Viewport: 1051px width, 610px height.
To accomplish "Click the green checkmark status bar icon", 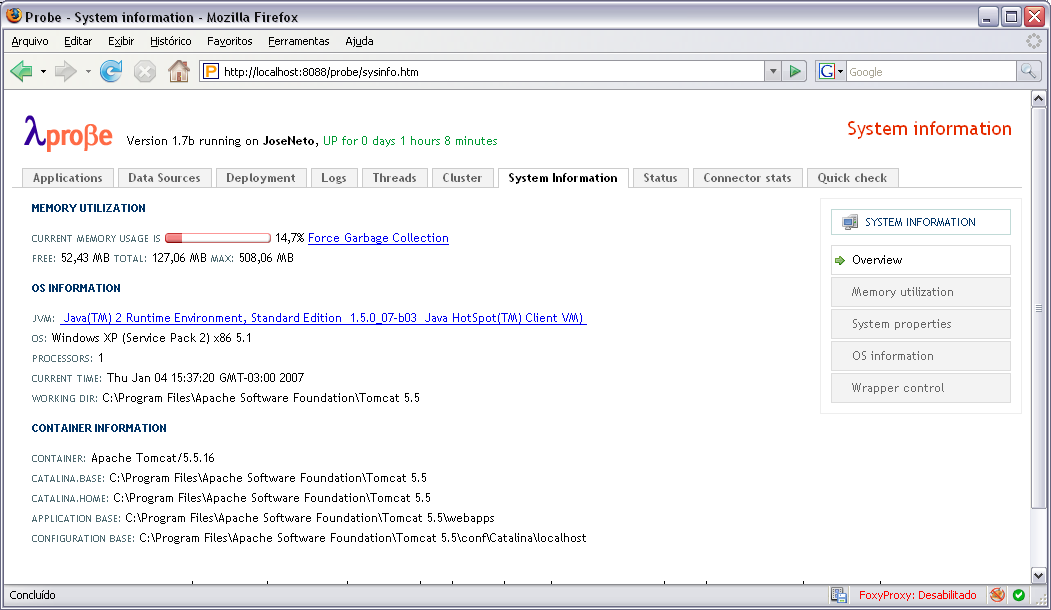I will pos(1019,595).
